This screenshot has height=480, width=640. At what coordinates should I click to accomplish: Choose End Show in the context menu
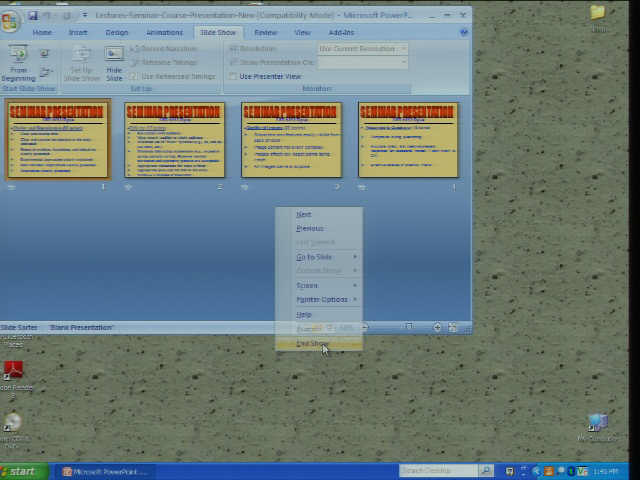pyautogui.click(x=319, y=344)
